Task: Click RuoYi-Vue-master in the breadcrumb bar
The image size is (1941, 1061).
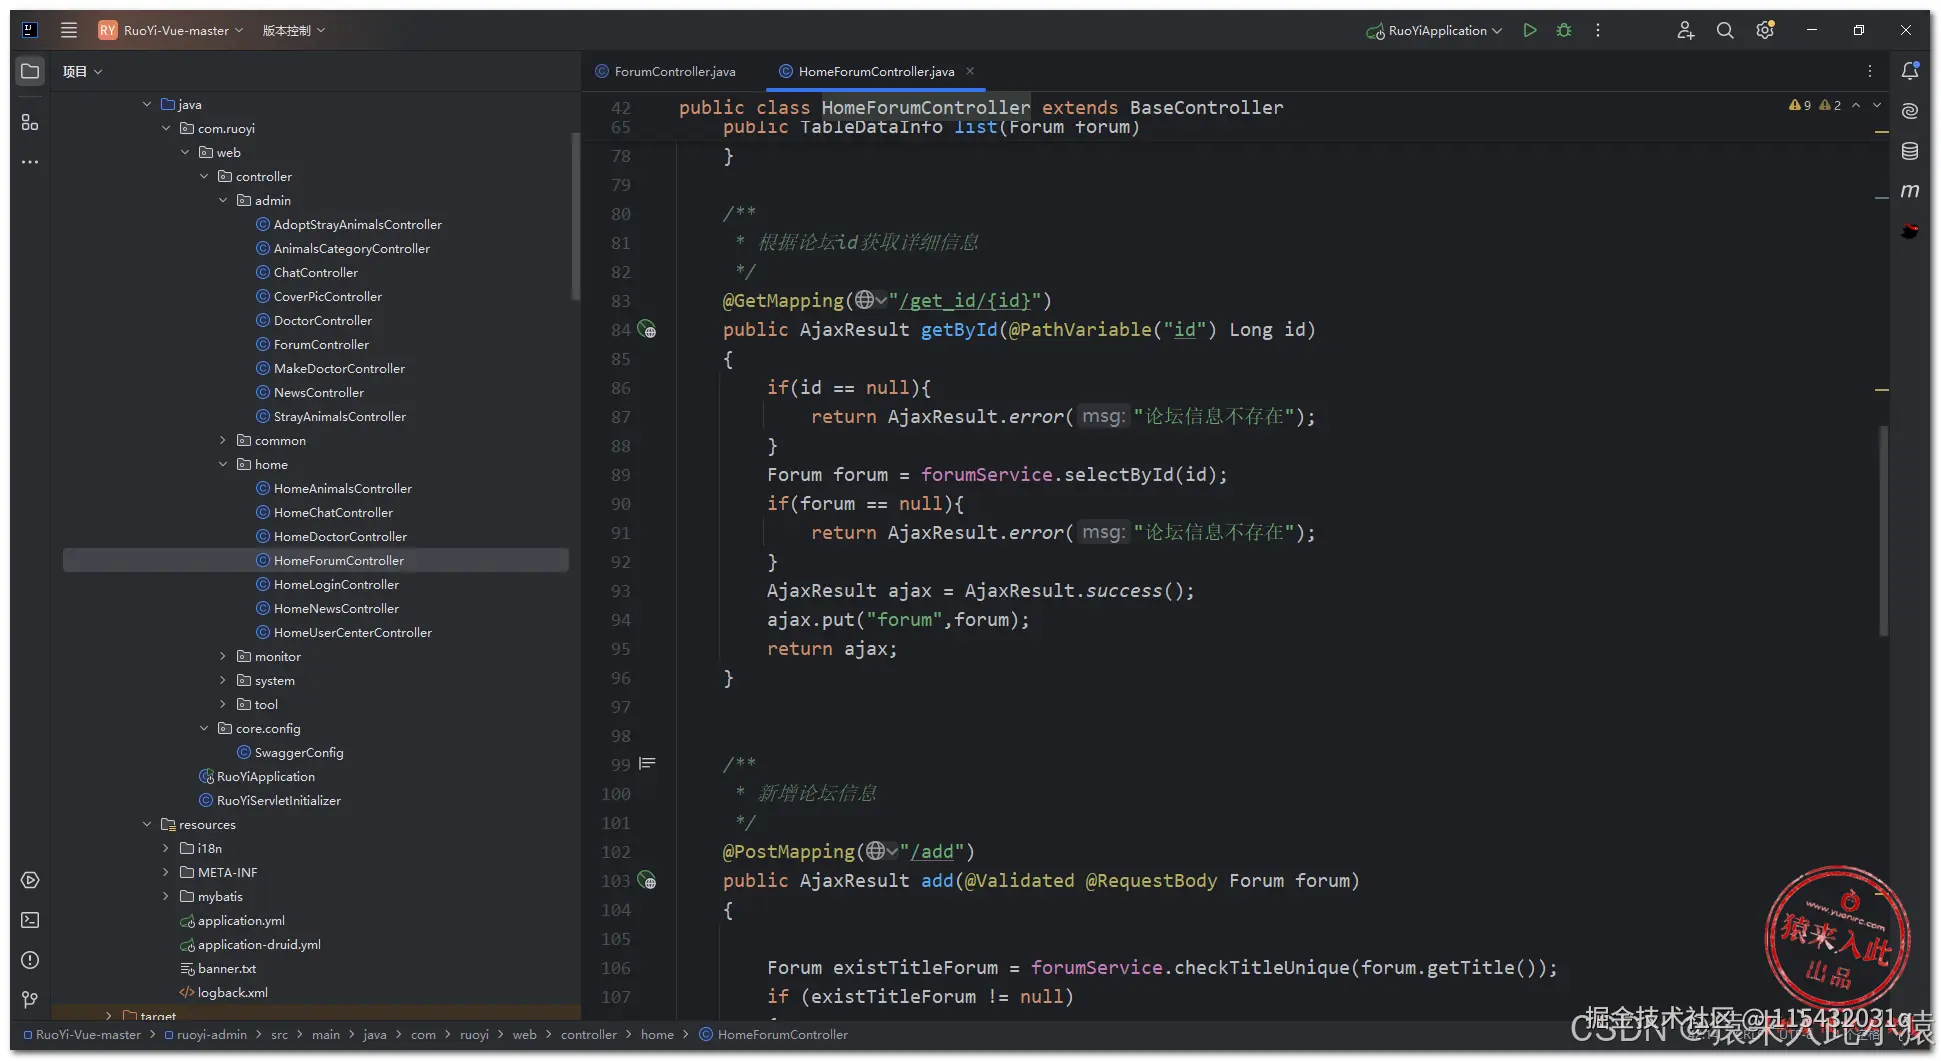Action: 82,1034
